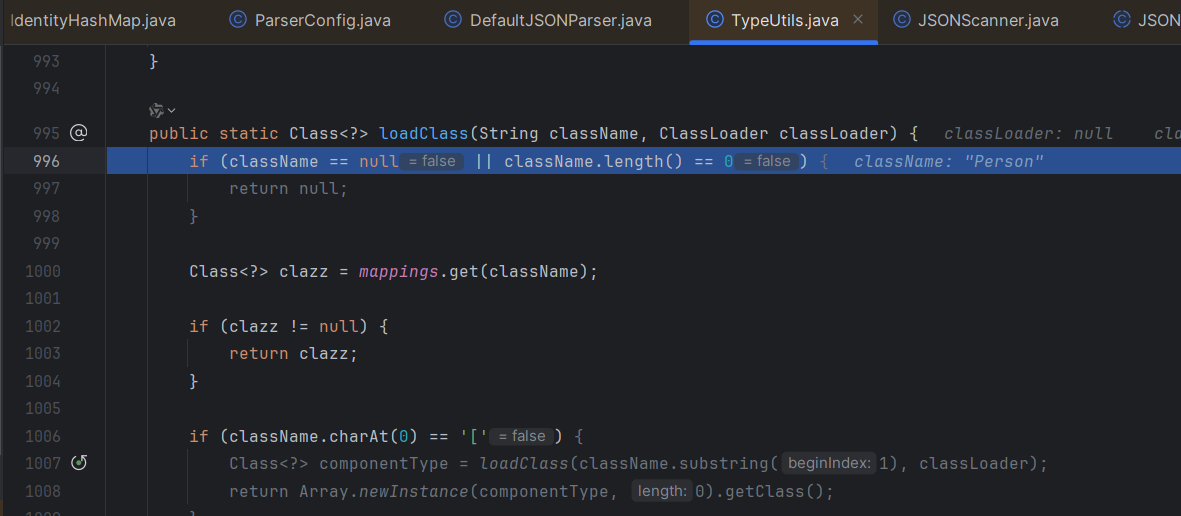Click the '= false' hint after length() == 0
The height and width of the screenshot is (516, 1181).
766,161
